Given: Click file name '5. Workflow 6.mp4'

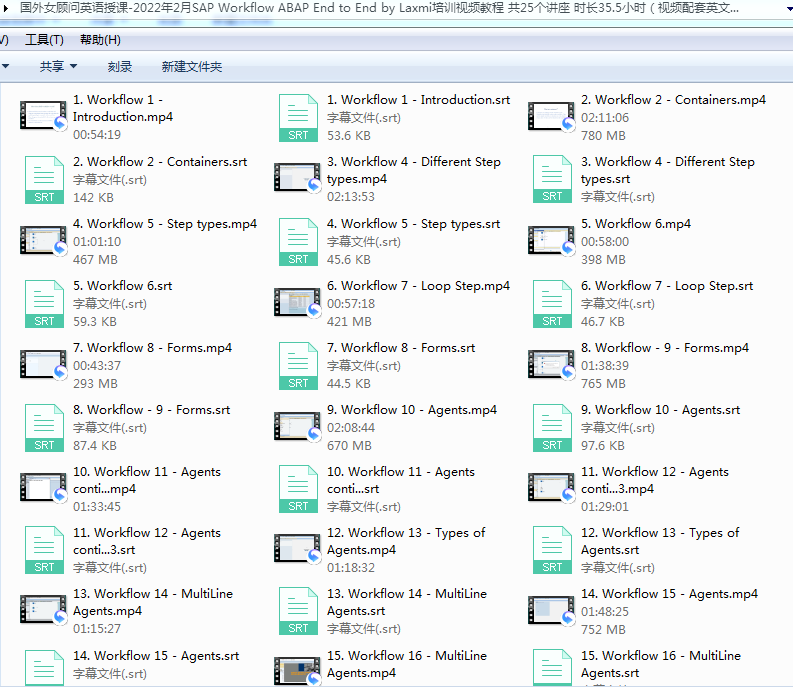Looking at the screenshot, I should pos(636,224).
